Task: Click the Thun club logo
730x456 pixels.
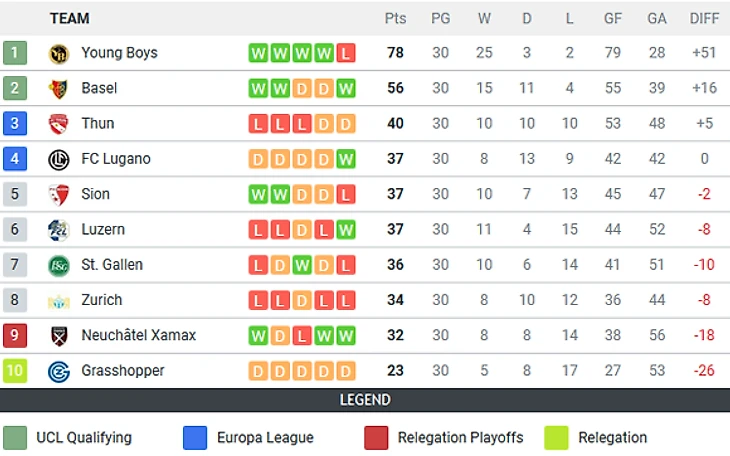Action: click(58, 124)
